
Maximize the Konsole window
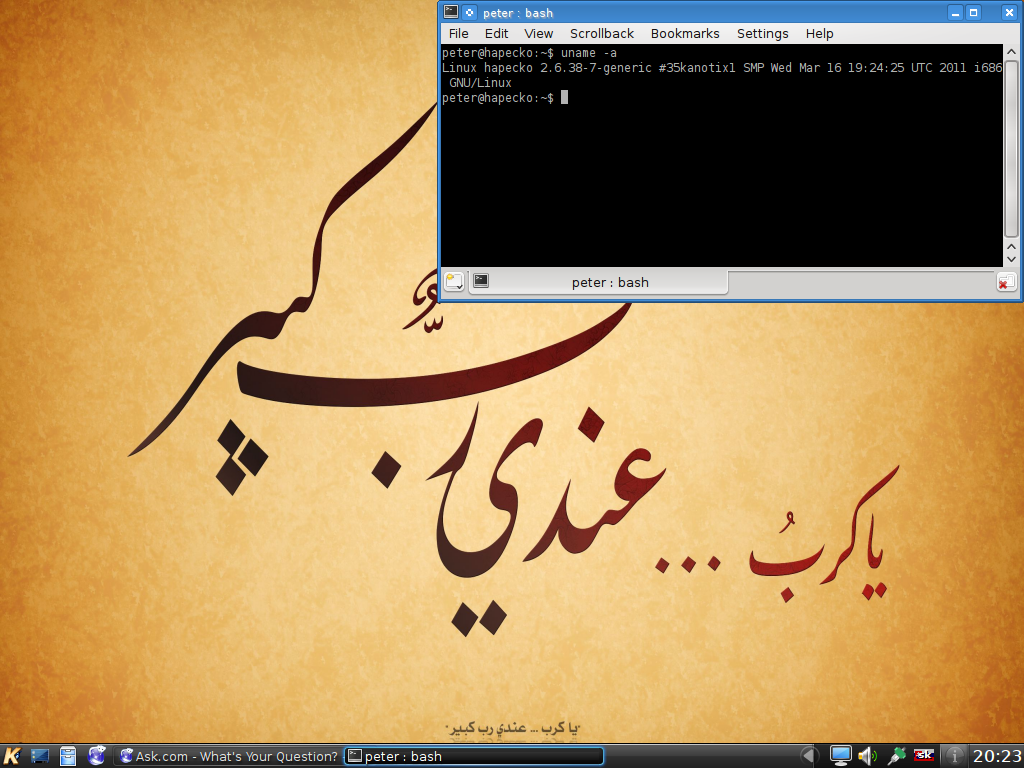tap(973, 12)
